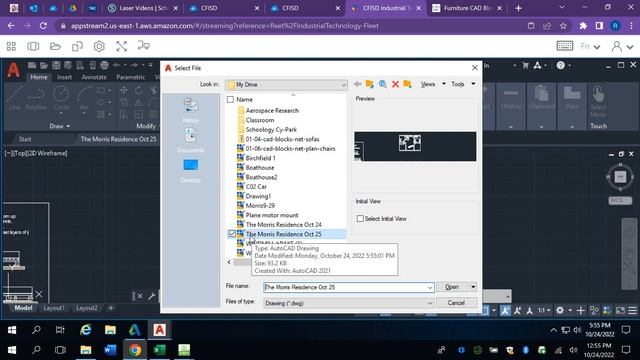The height and width of the screenshot is (360, 640).
Task: Open the AppStream settings gear icon
Action: click(99, 46)
